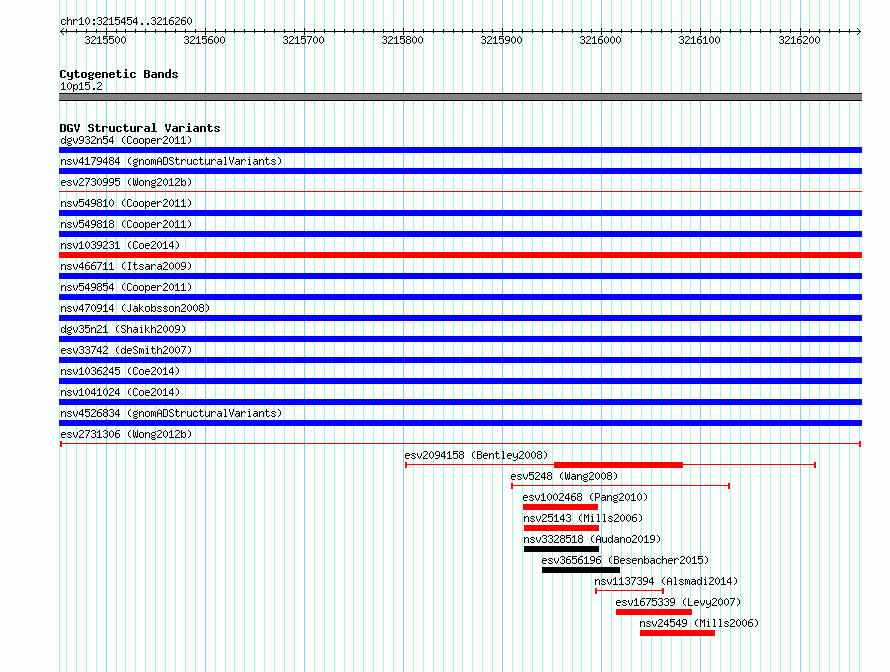Click the blue bar under nsv4526834
The width and height of the screenshot is (890, 672).
460,423
